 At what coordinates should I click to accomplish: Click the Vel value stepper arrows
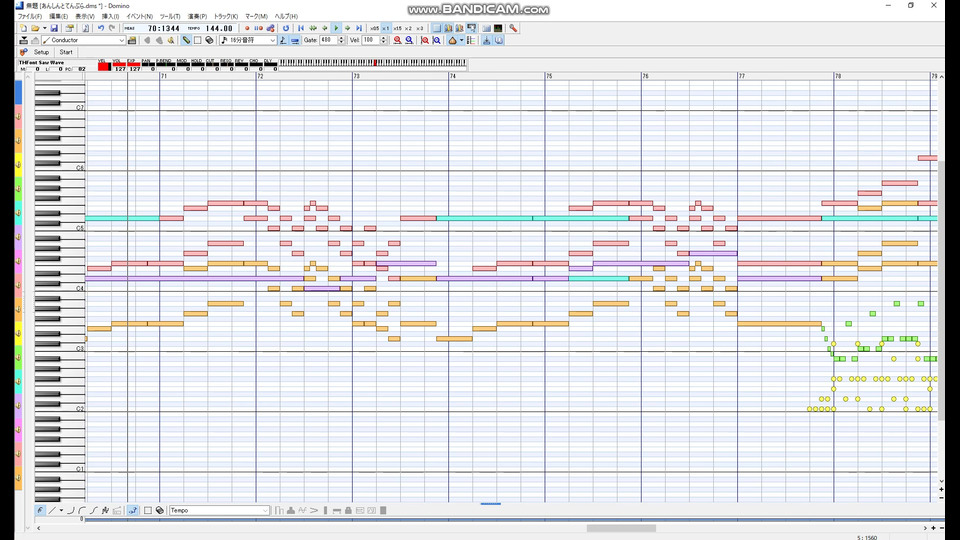(383, 40)
